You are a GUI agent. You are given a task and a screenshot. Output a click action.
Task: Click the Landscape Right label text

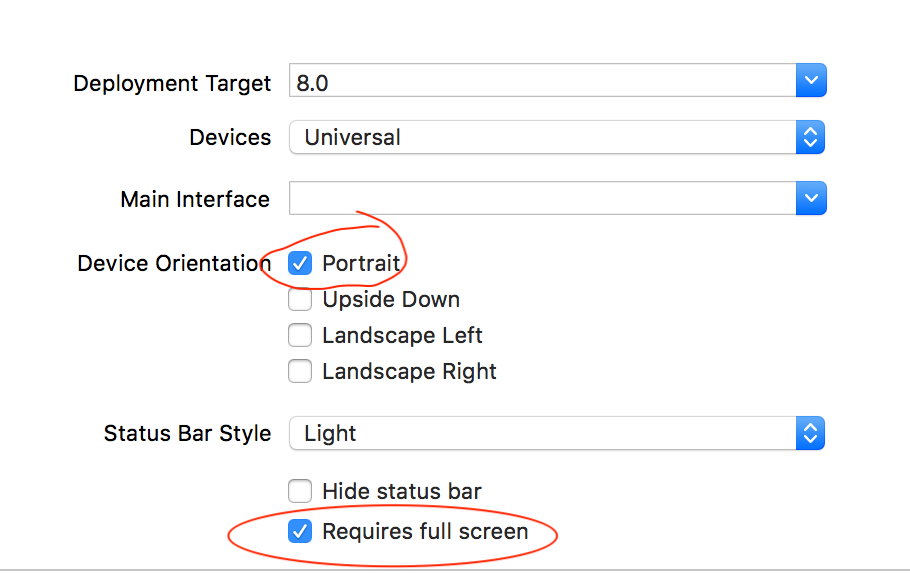(409, 371)
